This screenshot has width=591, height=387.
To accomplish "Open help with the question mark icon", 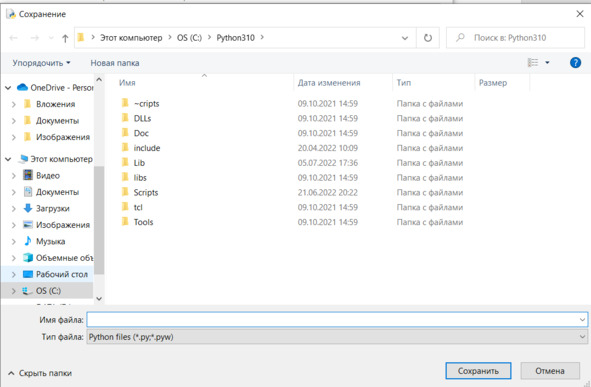I will coord(575,63).
